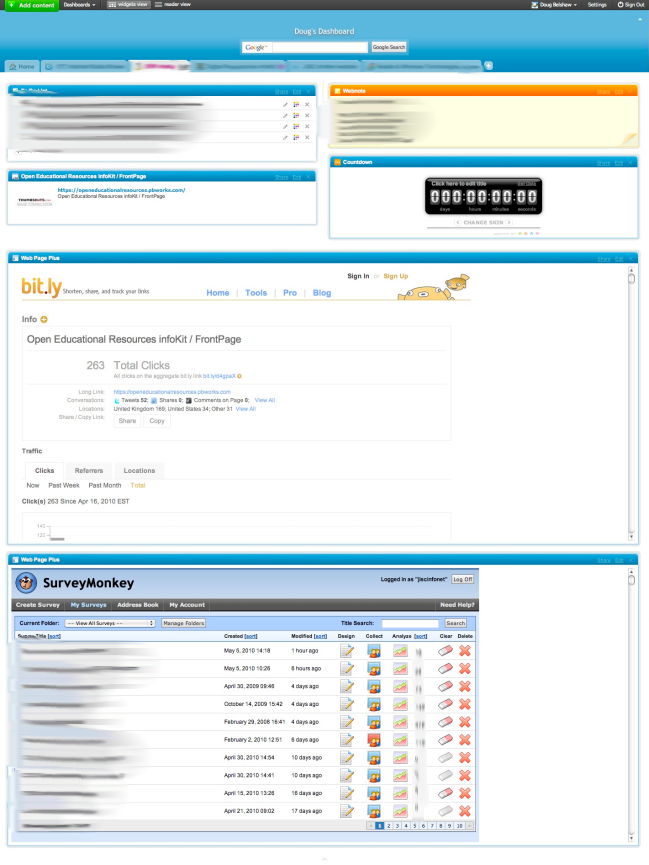This screenshot has height=865, width=649.
Task: Click the orange Info plus icon
Action: coord(44,319)
